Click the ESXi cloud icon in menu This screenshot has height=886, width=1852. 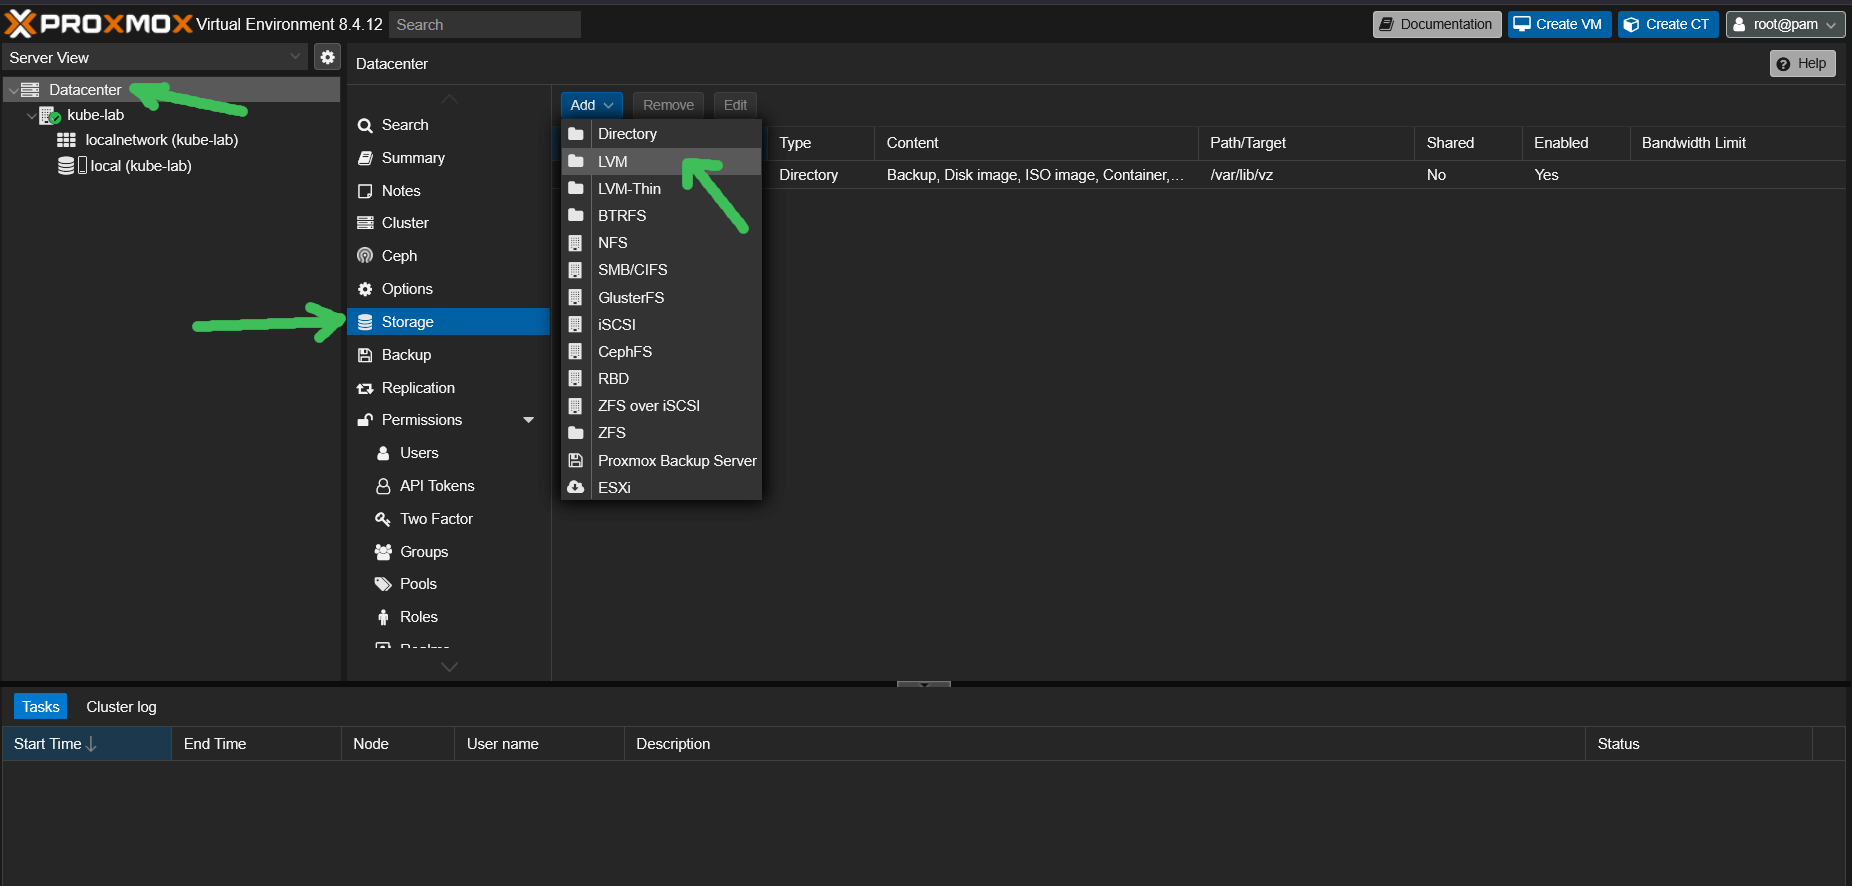[x=576, y=488]
